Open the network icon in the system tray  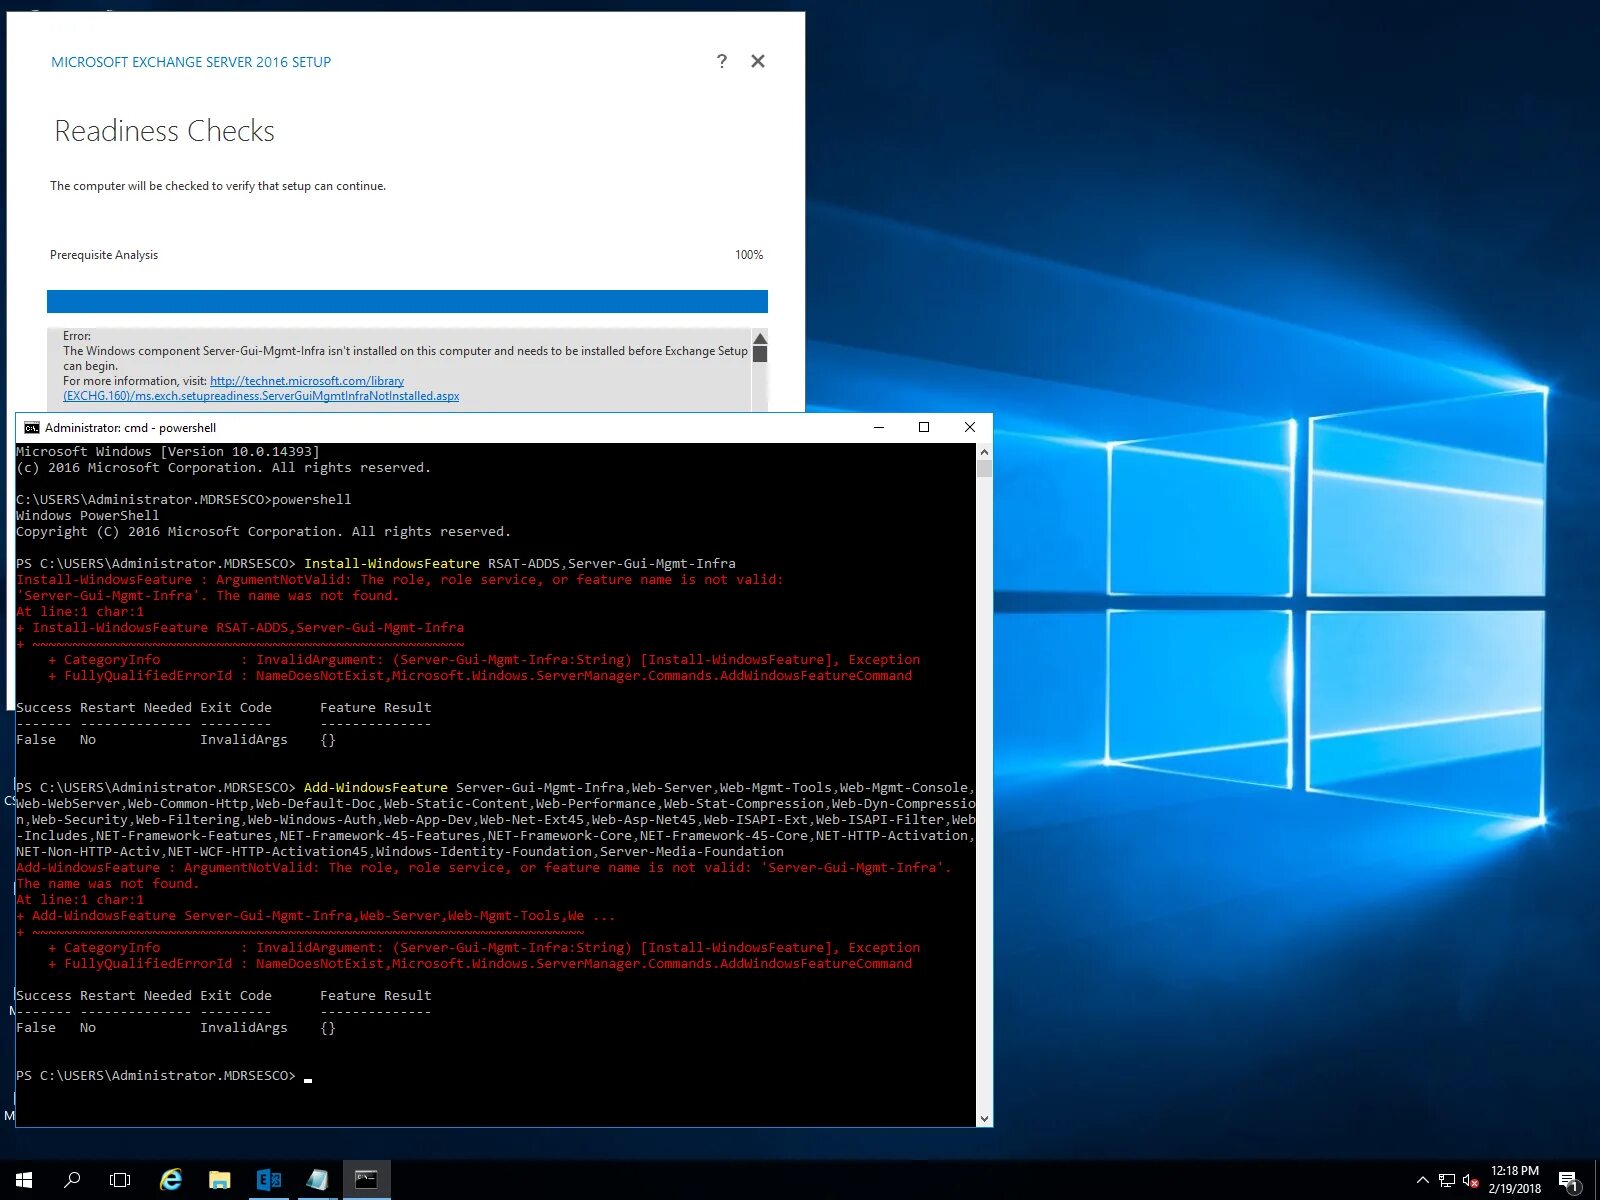(x=1447, y=1180)
